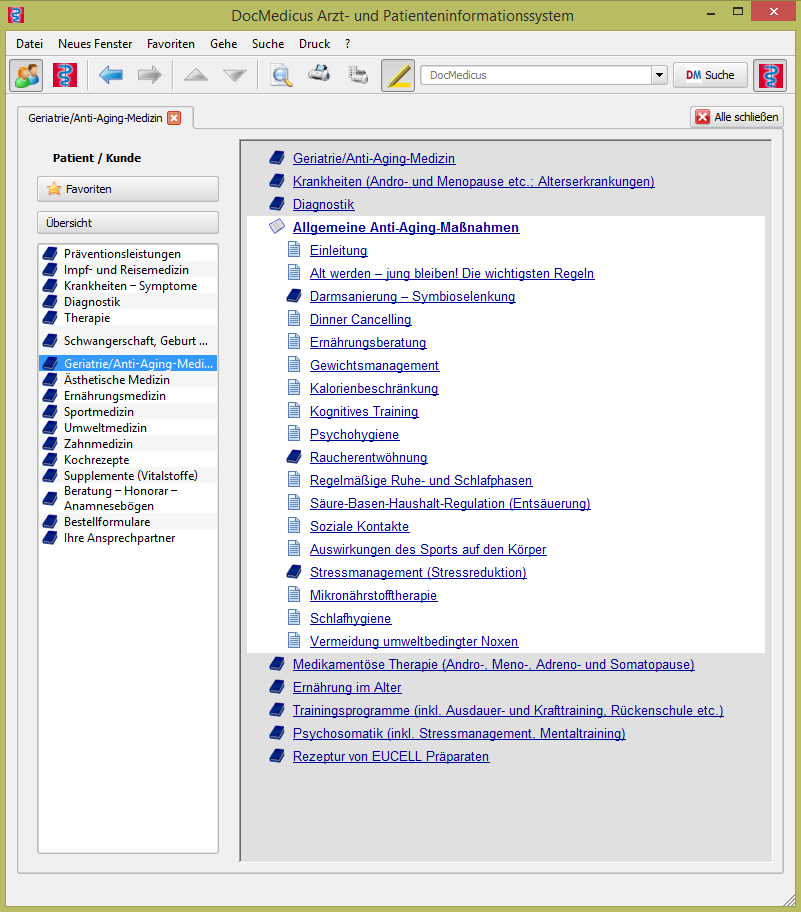Image resolution: width=801 pixels, height=912 pixels.
Task: Open the Trainingsprogramme link
Action: coord(508,710)
